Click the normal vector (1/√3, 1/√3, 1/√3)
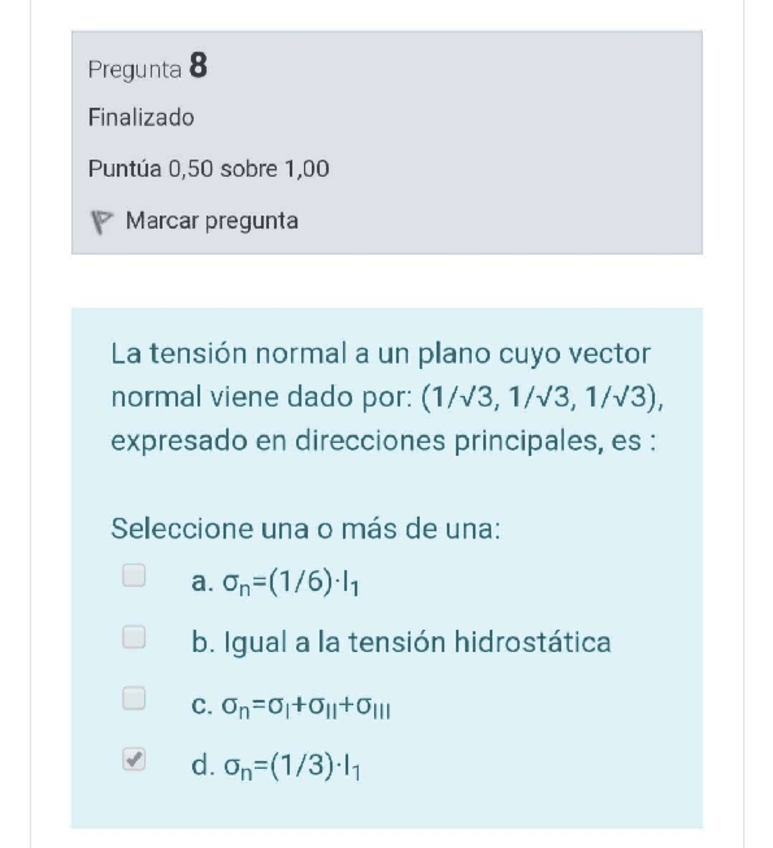 click(x=544, y=397)
